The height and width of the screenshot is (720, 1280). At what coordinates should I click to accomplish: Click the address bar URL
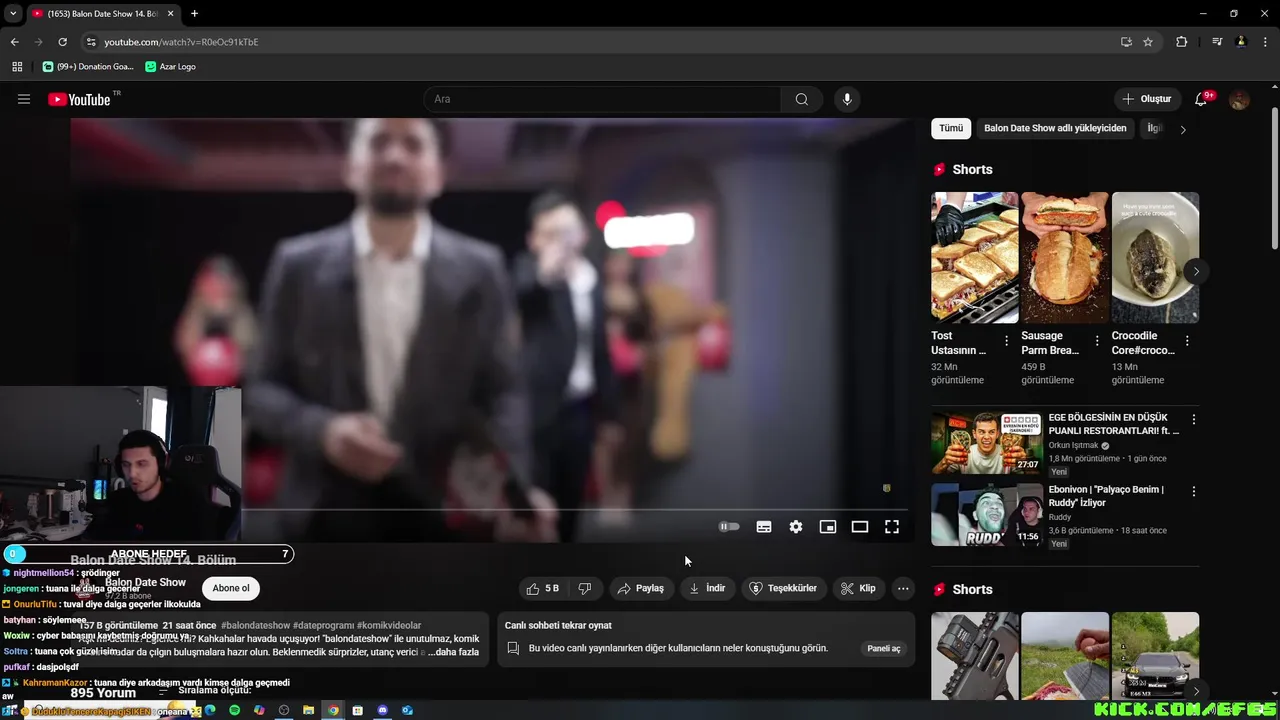point(181,42)
